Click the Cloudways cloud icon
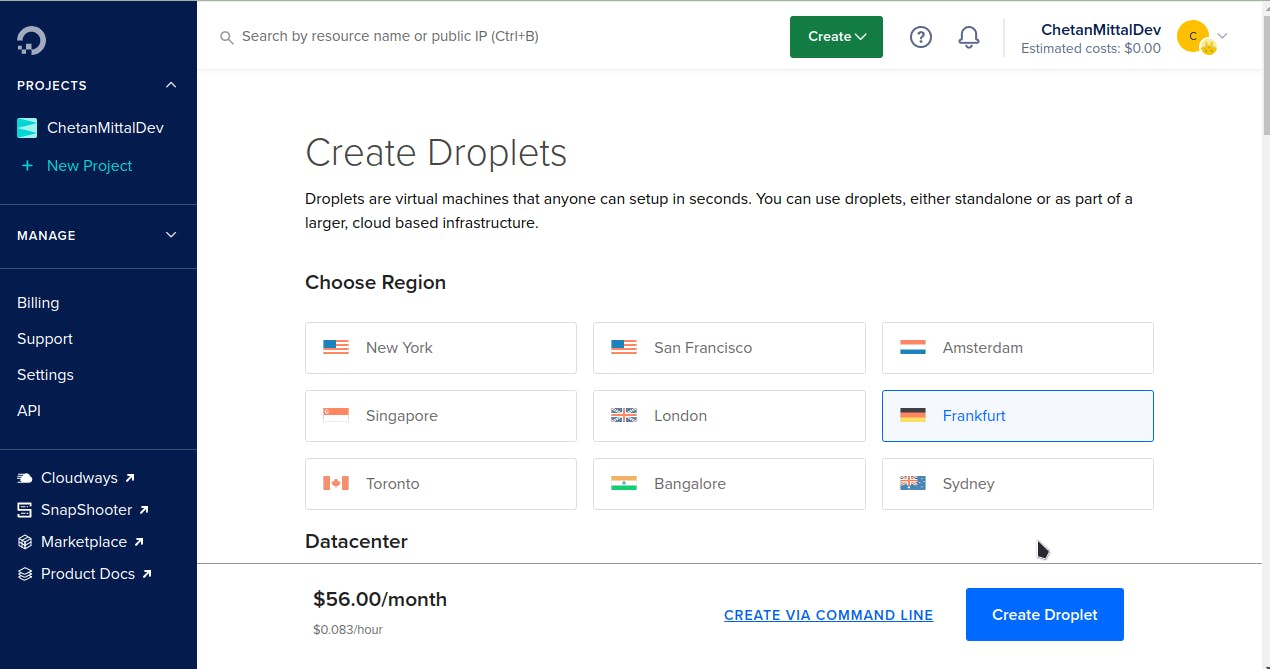The height and width of the screenshot is (669, 1270). click(x=25, y=479)
